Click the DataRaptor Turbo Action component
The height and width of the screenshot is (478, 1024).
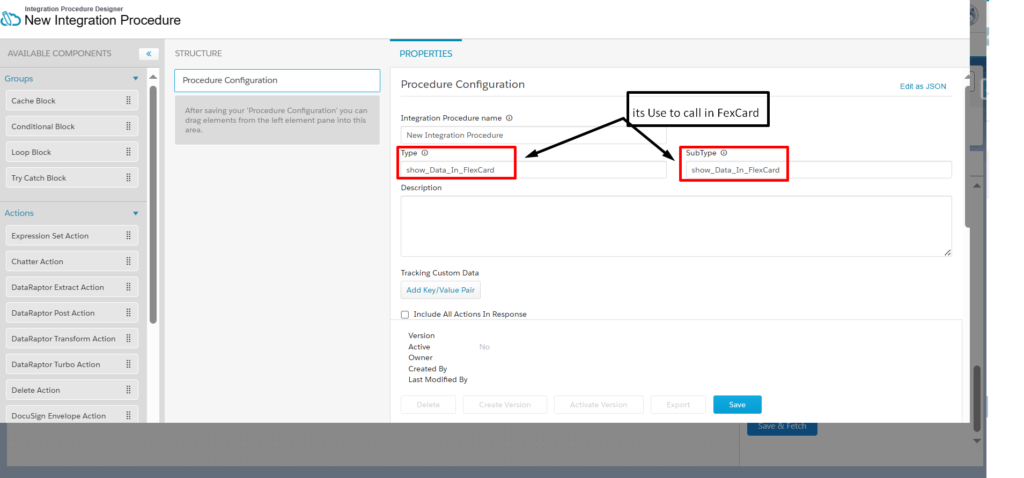tap(72, 364)
